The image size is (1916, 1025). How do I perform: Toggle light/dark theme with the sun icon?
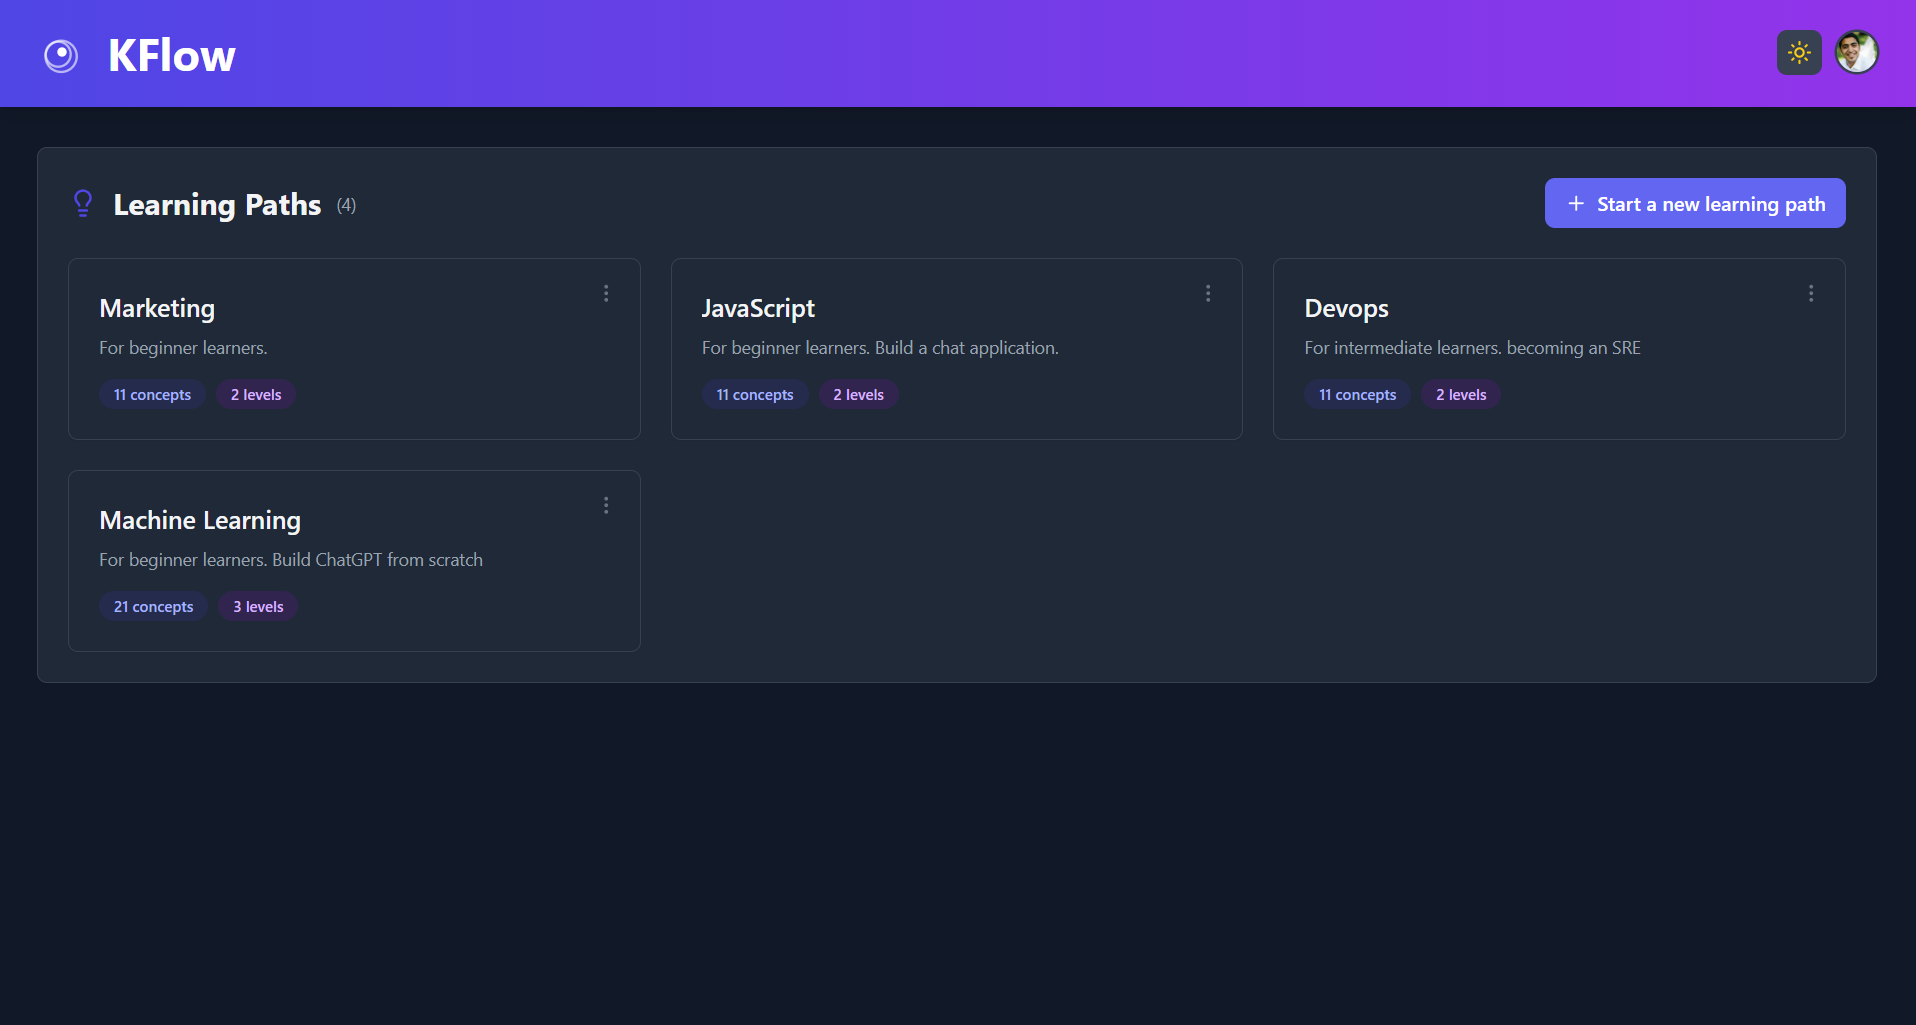[x=1798, y=52]
